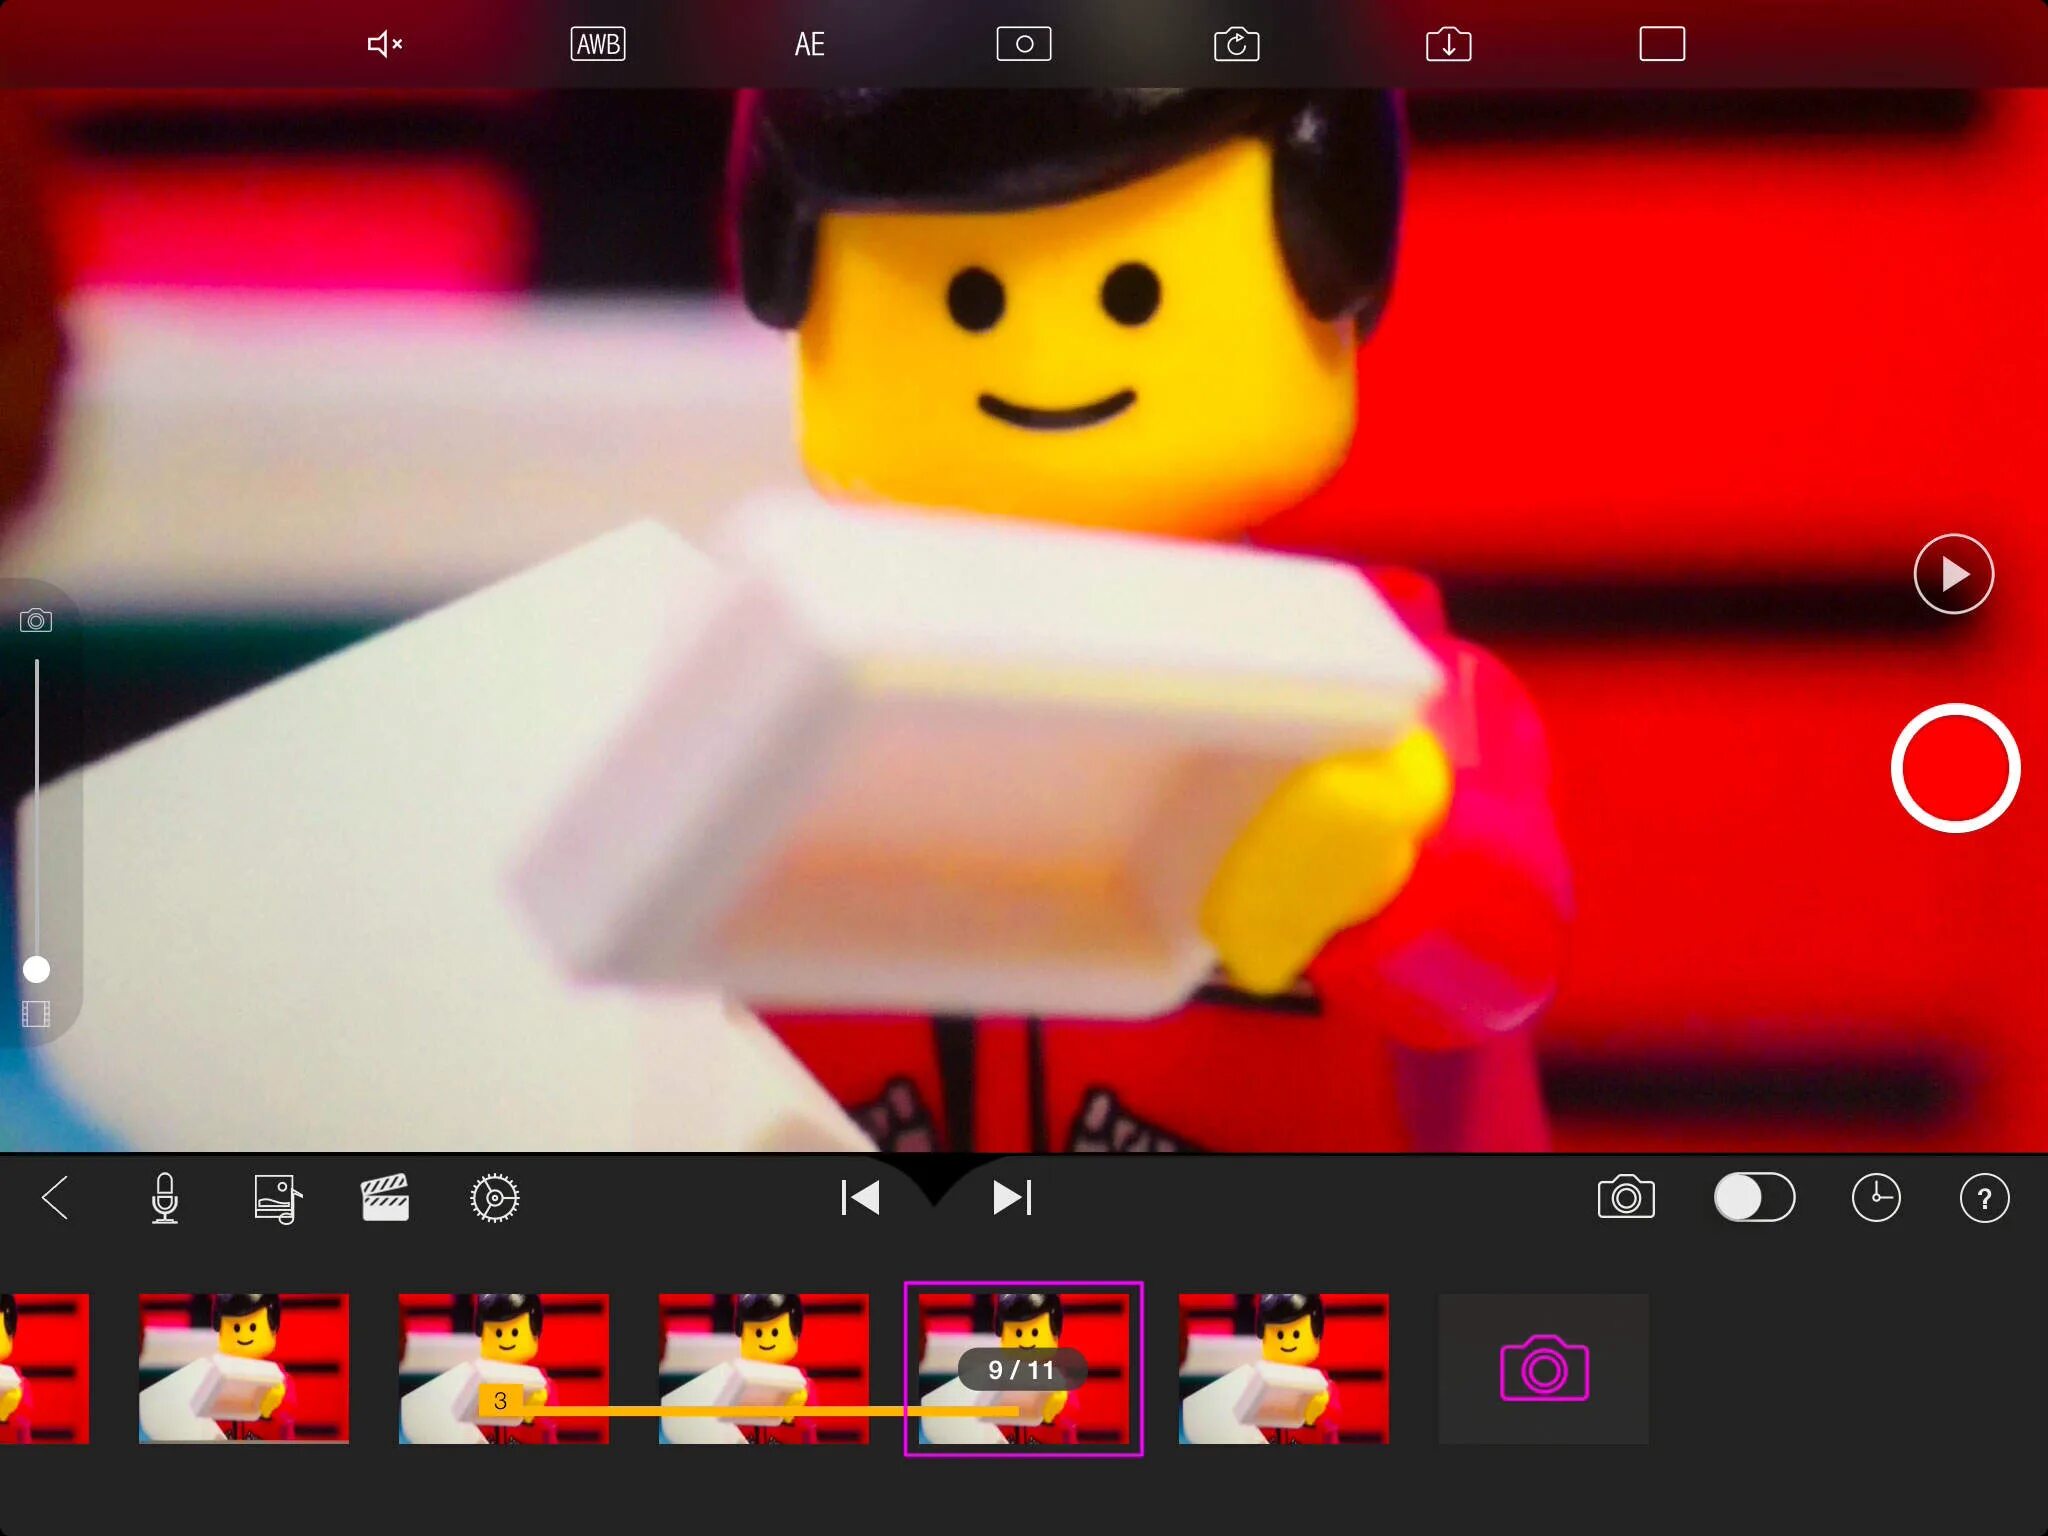Screen dimensions: 2048x1536
Task: Tap the muted speaker icon
Action: [x=384, y=44]
